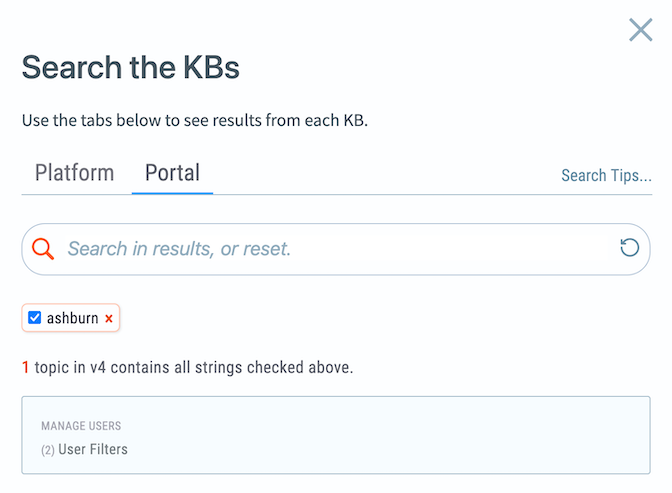Click the 'topic in v4 contains all strings' summary
Viewport: 672px width, 493px height.
click(194, 367)
